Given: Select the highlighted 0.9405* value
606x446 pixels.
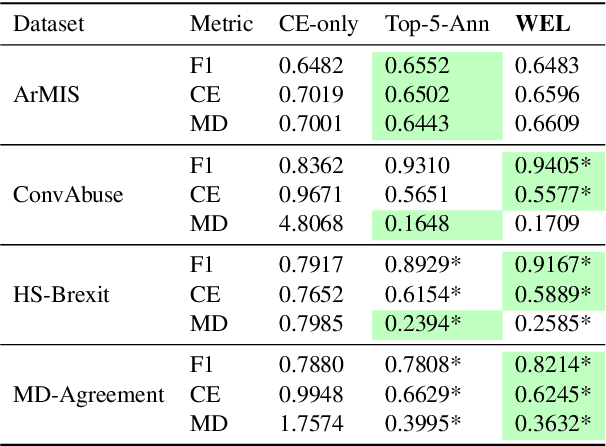Looking at the screenshot, I should [x=550, y=166].
